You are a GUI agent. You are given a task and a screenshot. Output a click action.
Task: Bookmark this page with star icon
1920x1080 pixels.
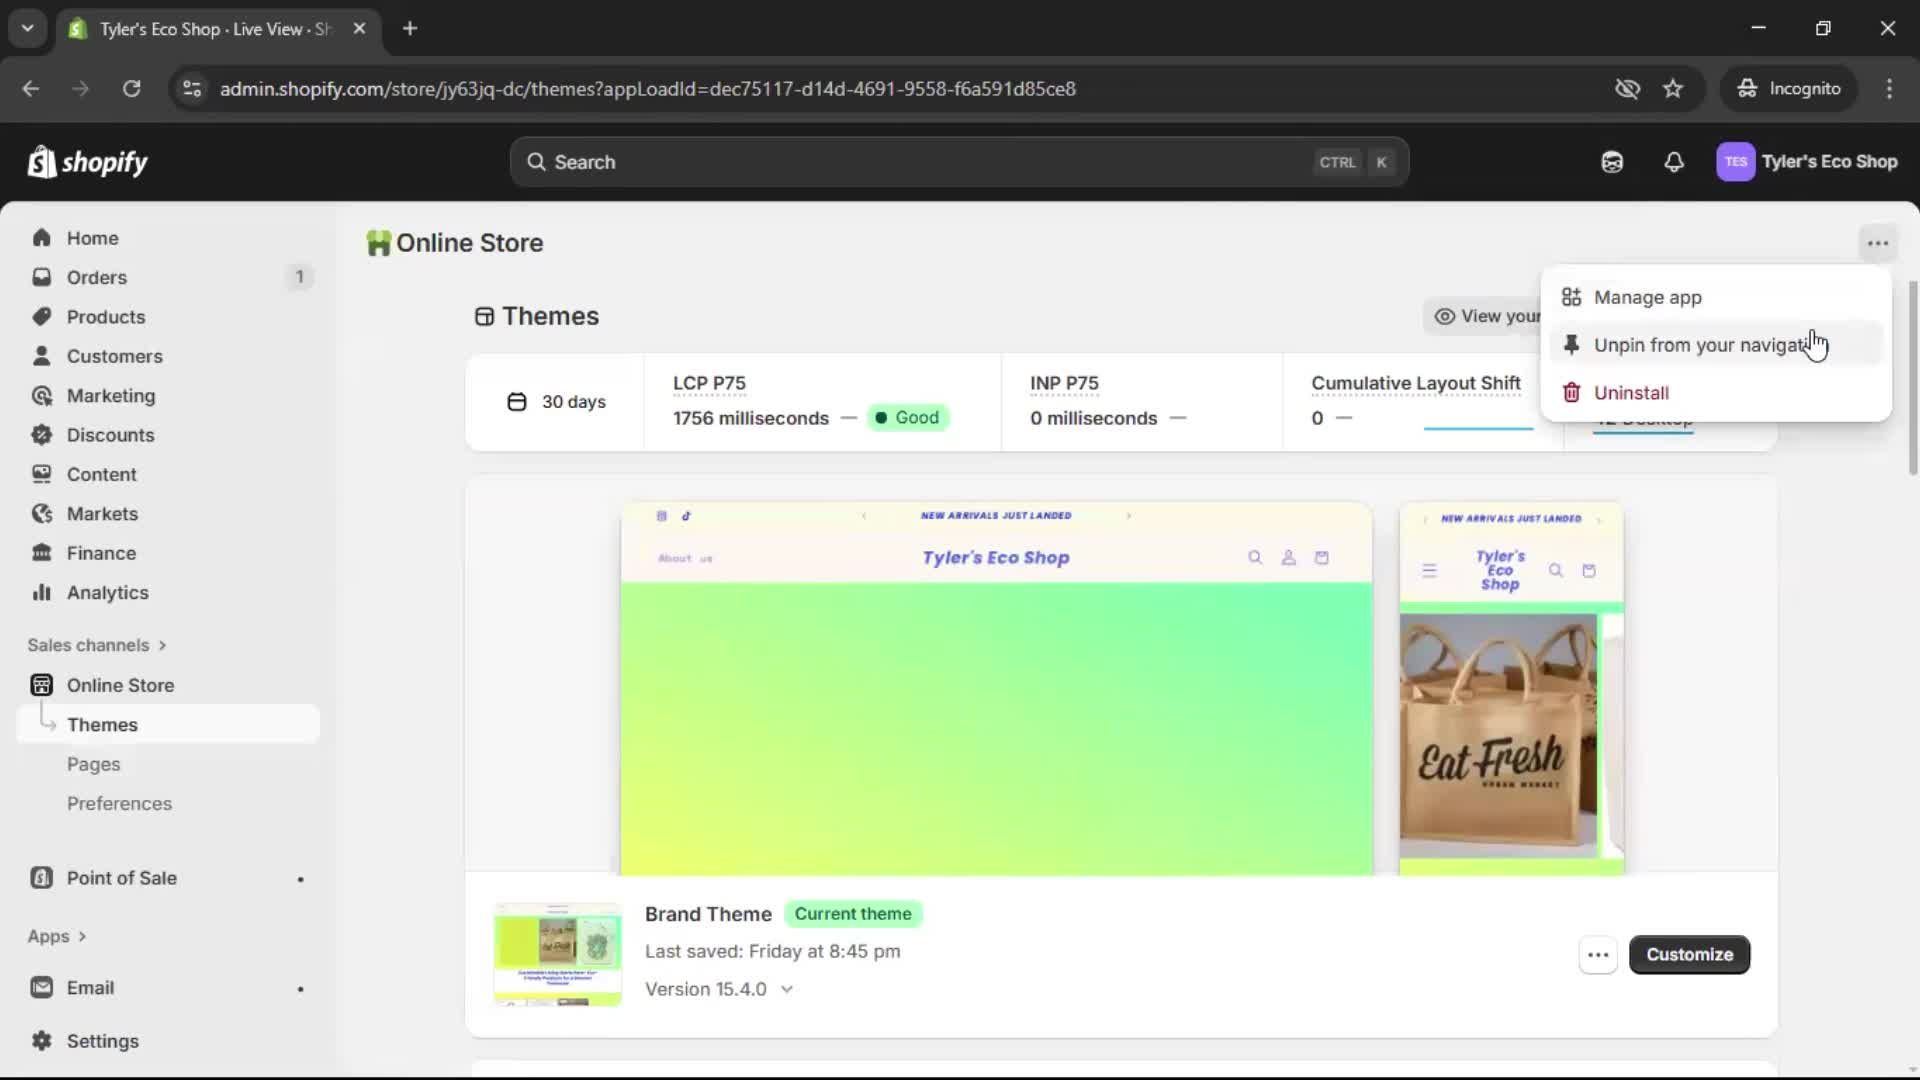(1672, 88)
